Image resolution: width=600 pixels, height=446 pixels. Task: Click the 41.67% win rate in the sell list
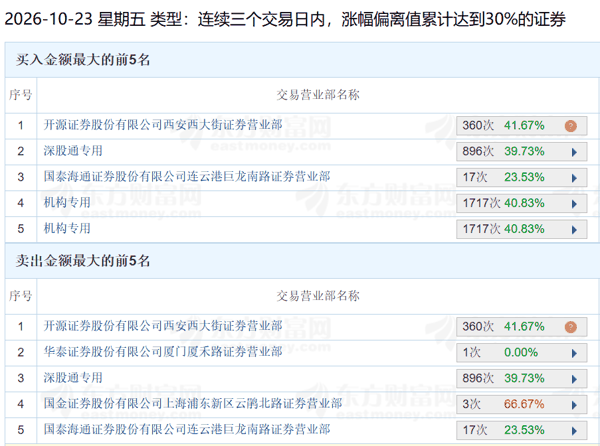coord(524,327)
